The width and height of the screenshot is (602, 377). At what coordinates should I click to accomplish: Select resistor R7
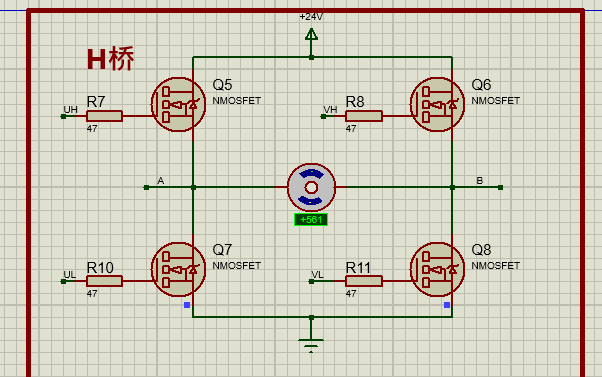[x=104, y=116]
